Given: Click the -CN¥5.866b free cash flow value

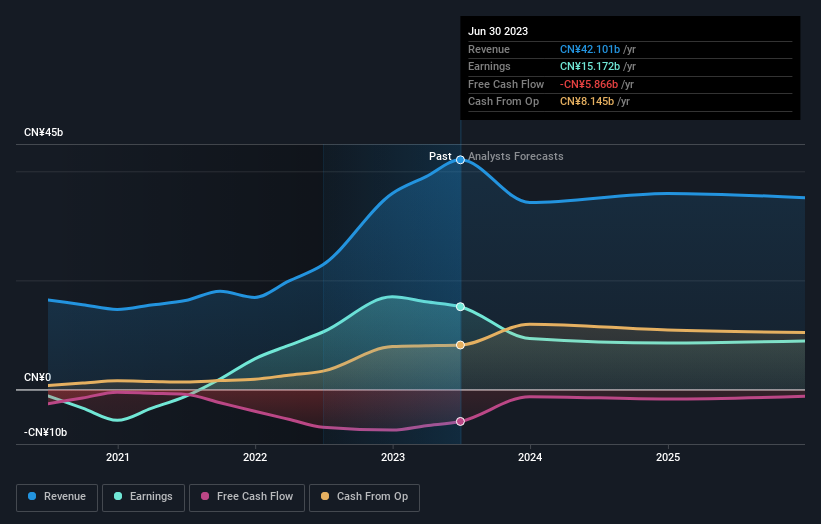Looking at the screenshot, I should coord(589,84).
